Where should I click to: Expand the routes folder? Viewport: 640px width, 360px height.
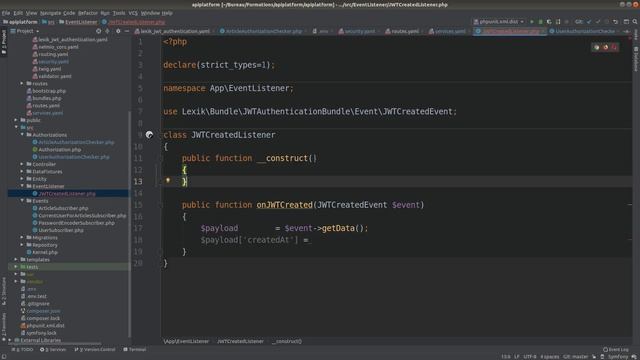pos(22,83)
